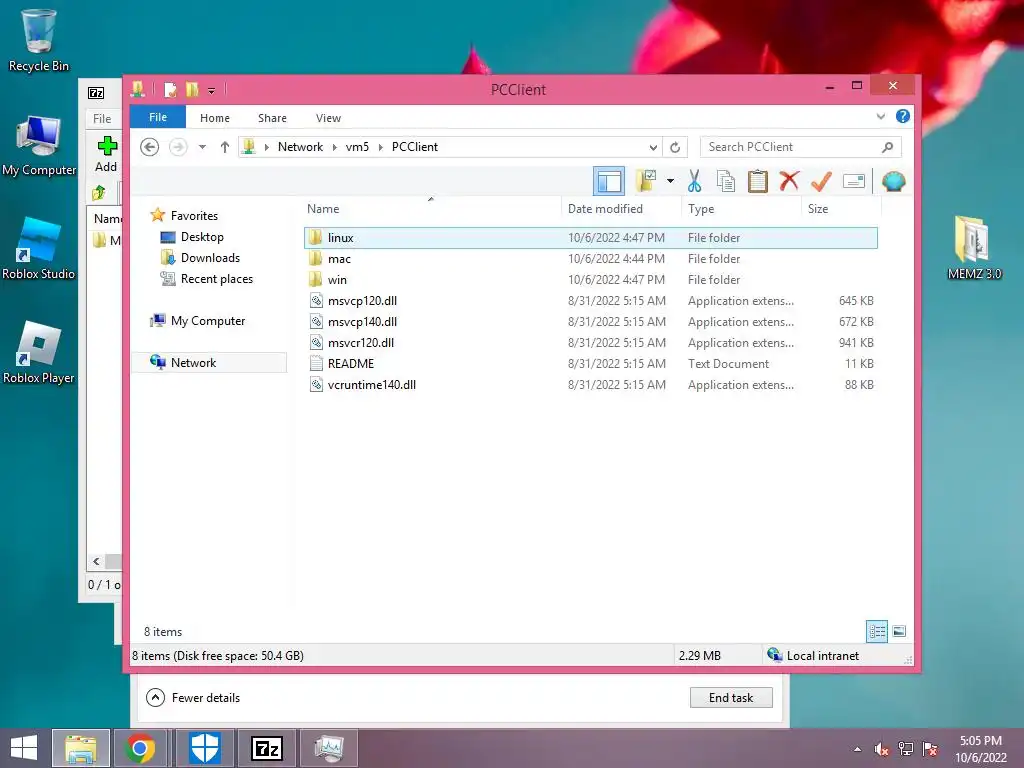Screen dimensions: 1024x768
Task: Open Recent places in the navigation pane
Action: [x=216, y=279]
